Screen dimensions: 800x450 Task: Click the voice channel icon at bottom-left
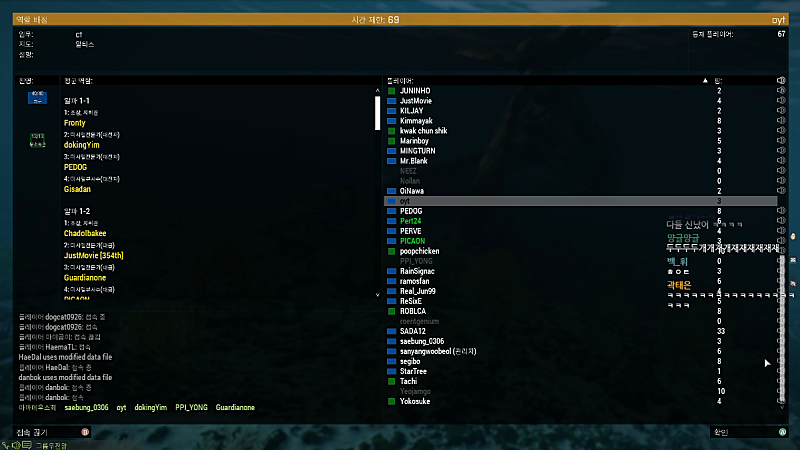[6, 445]
